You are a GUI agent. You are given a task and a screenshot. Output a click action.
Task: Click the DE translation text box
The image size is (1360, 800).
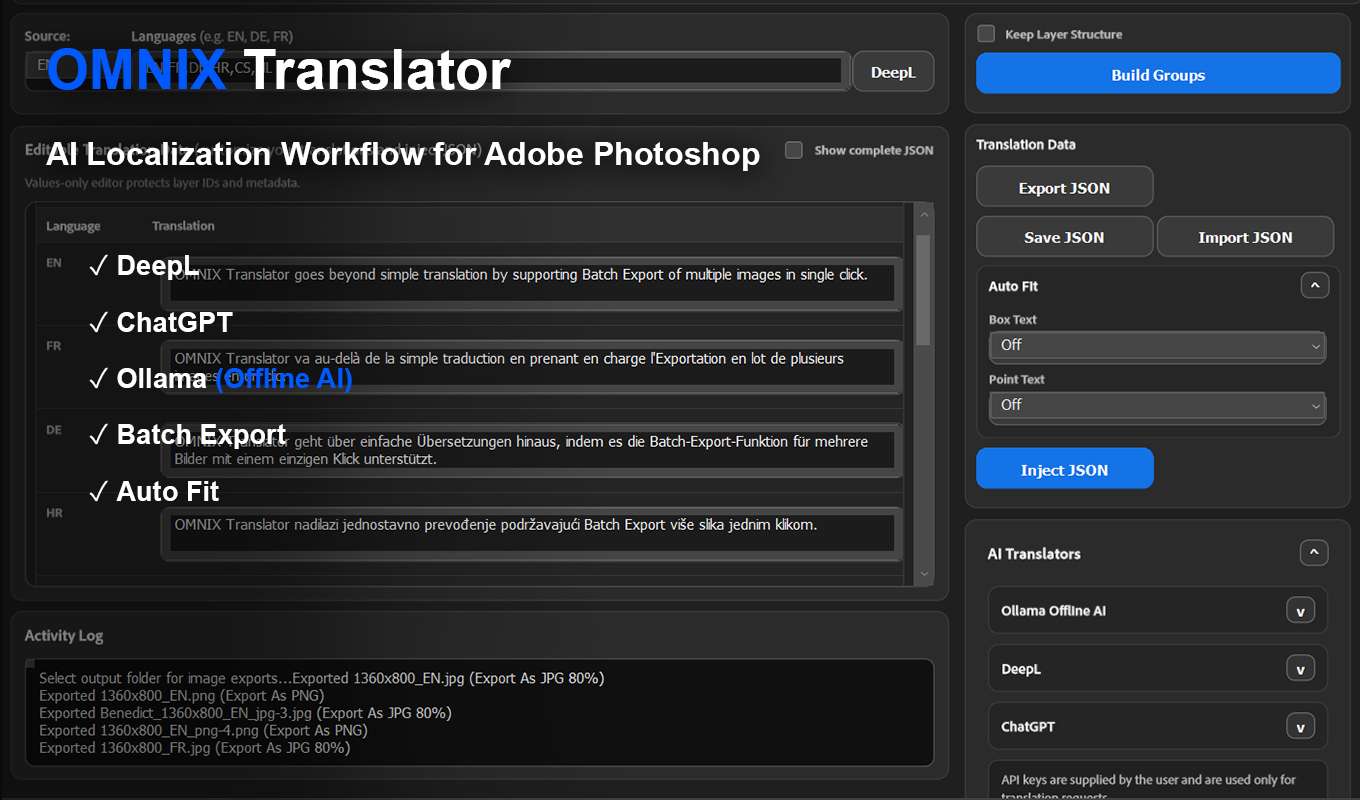click(531, 450)
